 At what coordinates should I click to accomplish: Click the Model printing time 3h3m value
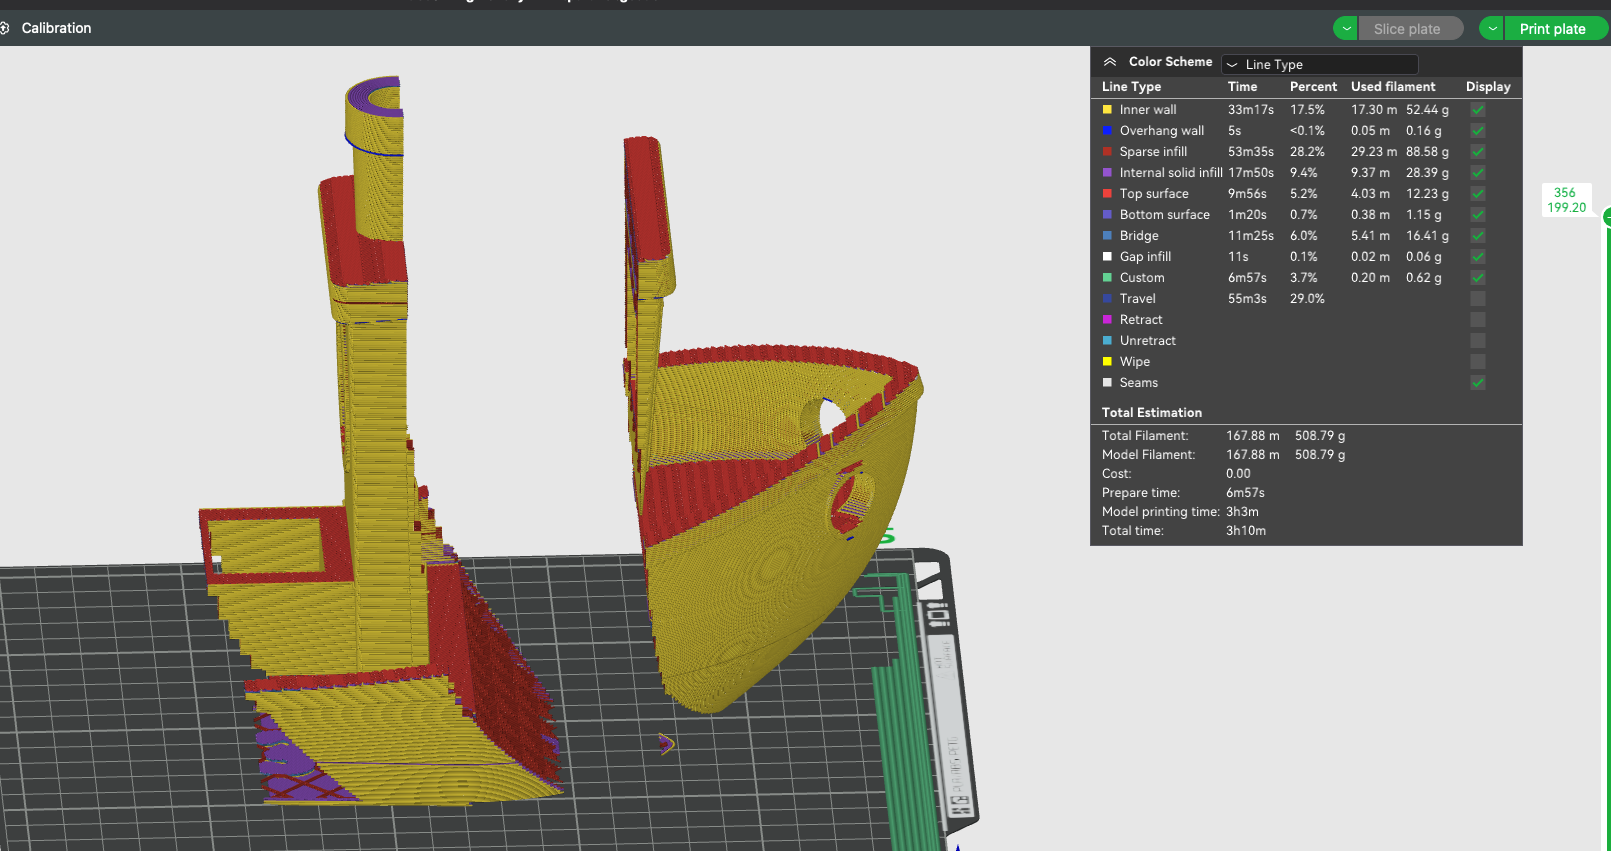click(x=1242, y=512)
